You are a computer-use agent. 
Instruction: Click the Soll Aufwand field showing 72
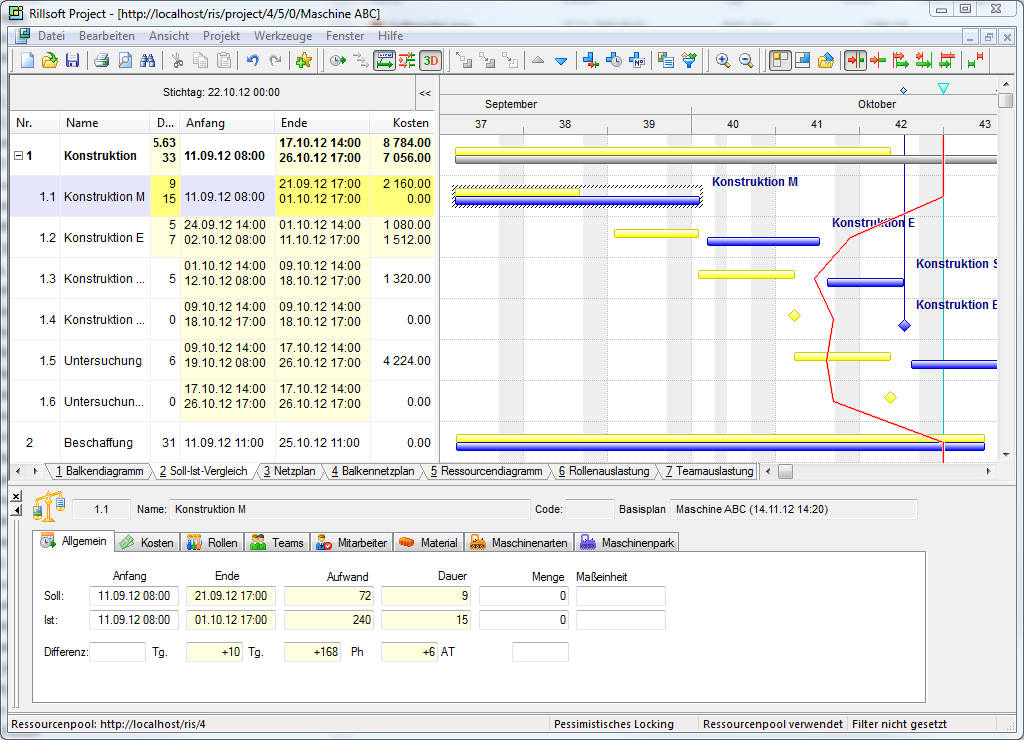[x=328, y=596]
